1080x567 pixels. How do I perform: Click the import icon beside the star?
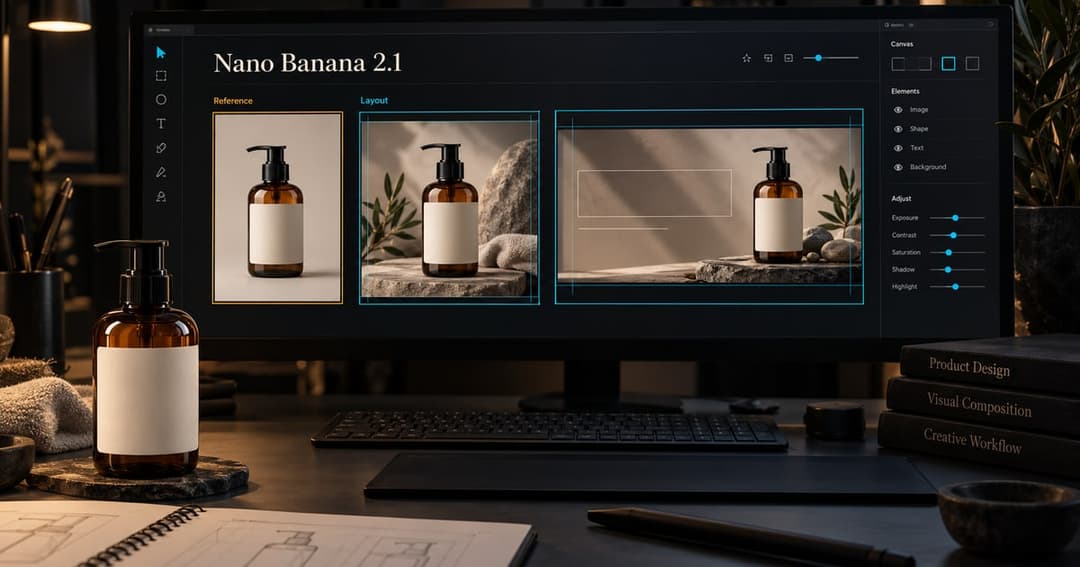[x=768, y=59]
